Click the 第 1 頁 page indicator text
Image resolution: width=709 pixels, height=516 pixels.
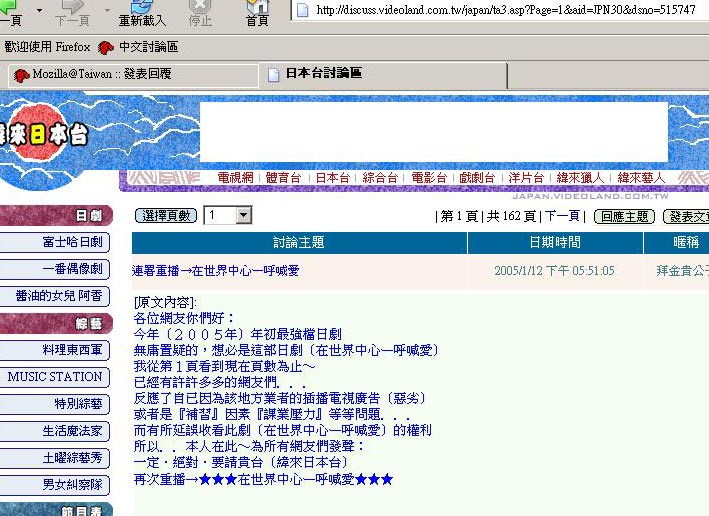pos(459,216)
